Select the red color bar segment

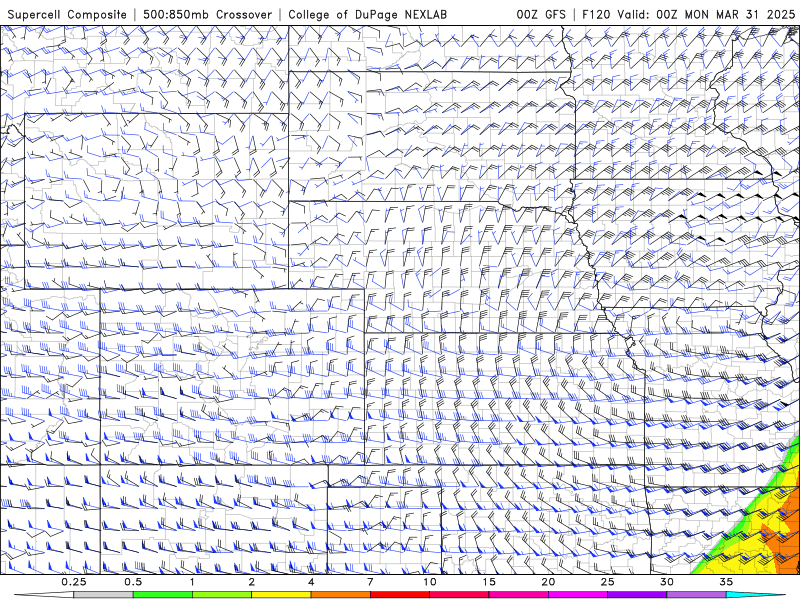tap(399, 595)
